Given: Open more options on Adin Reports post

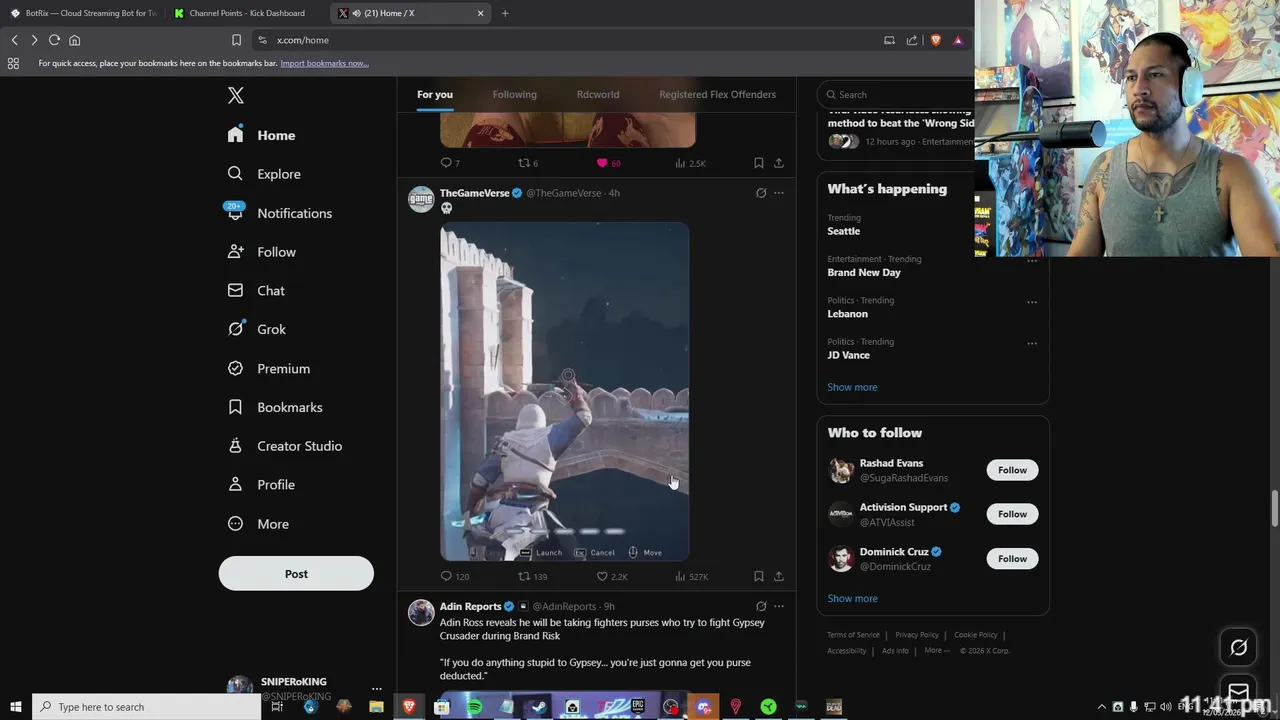Looking at the screenshot, I should (x=779, y=606).
